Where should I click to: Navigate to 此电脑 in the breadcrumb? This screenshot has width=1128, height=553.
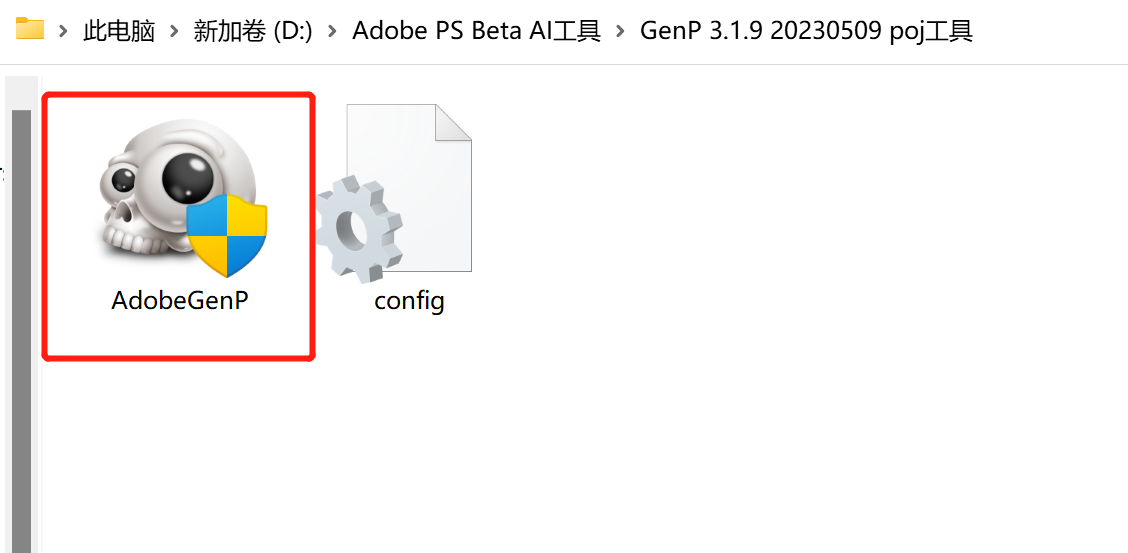click(x=119, y=31)
